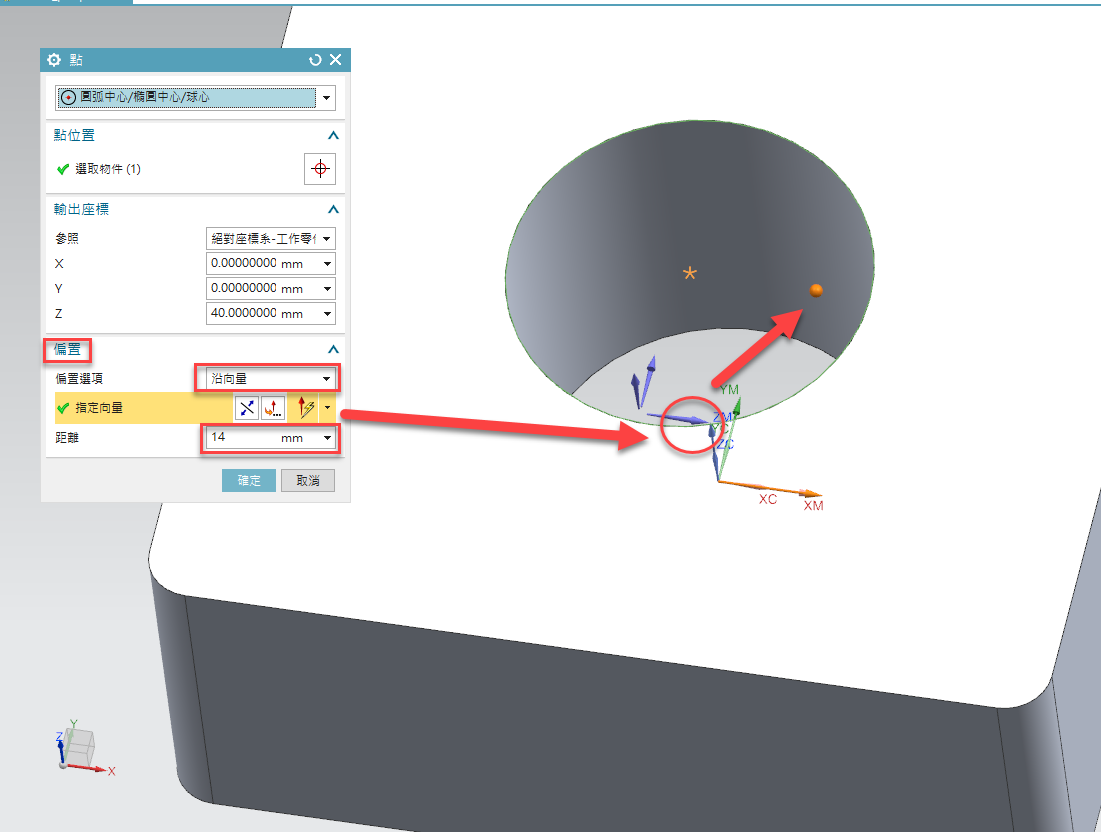Collapse the 輸出座標 section
The height and width of the screenshot is (832, 1101).
pos(333,210)
